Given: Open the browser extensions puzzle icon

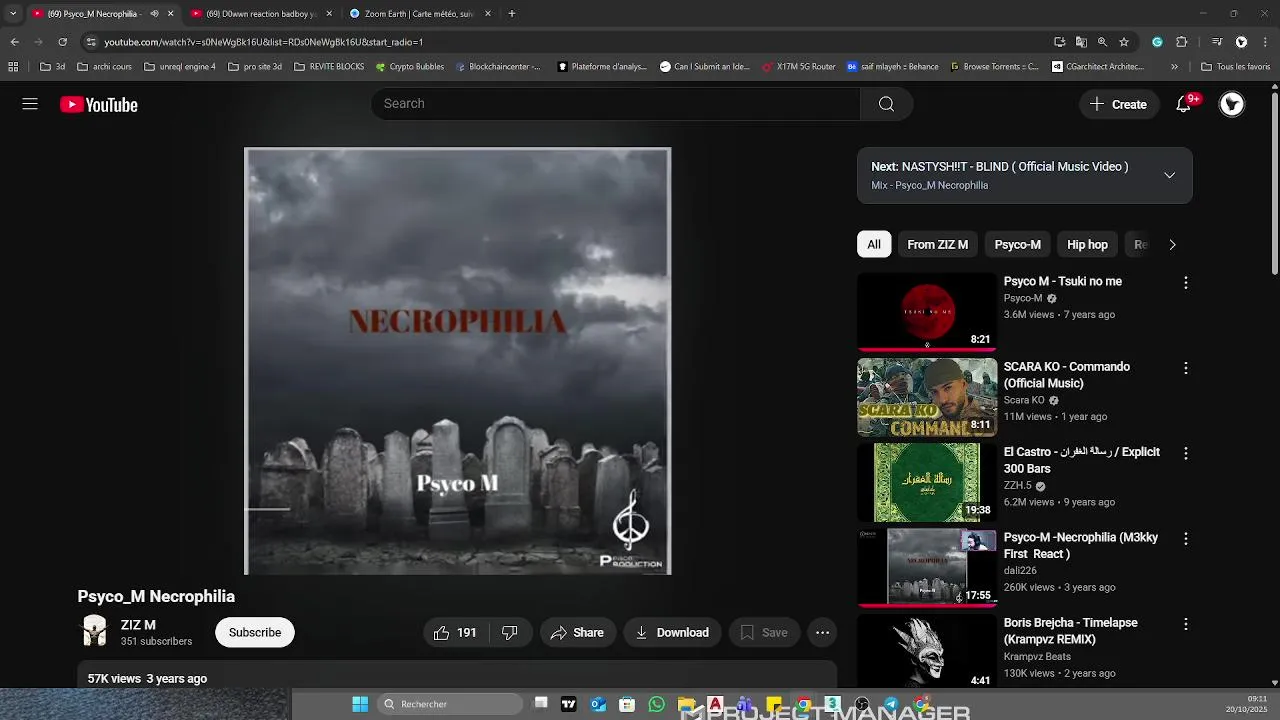Looking at the screenshot, I should click(x=1181, y=42).
